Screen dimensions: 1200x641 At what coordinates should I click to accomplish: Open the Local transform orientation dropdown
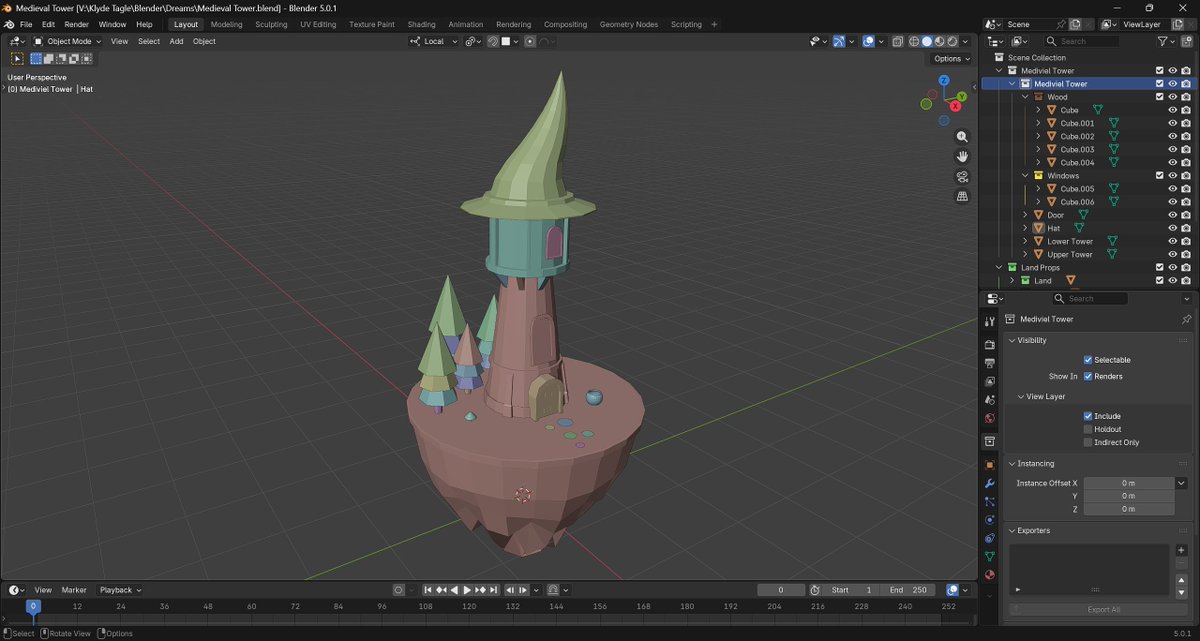[x=434, y=41]
